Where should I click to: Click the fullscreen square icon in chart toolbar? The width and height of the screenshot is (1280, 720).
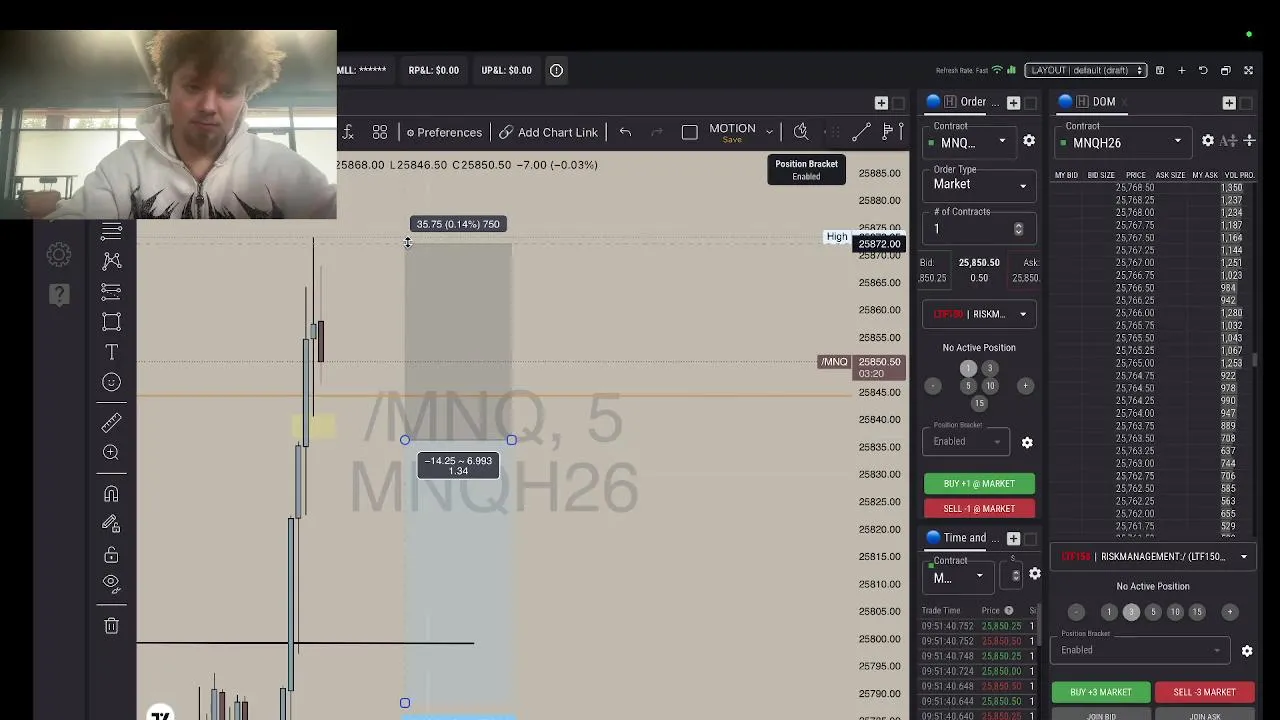coord(689,132)
